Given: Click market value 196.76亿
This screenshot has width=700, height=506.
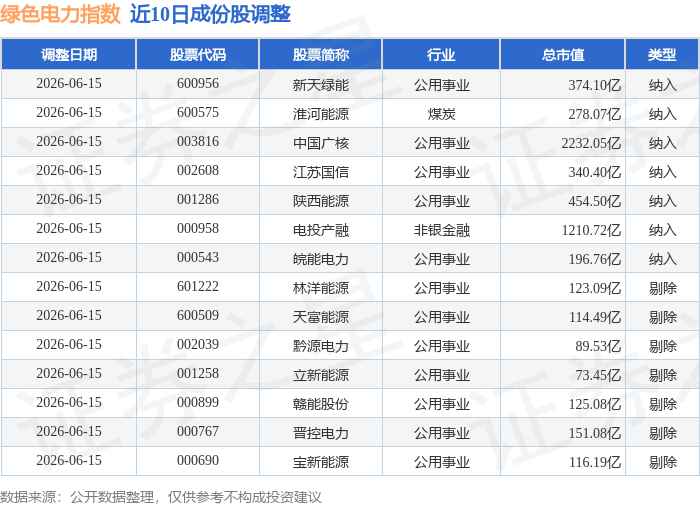Looking at the screenshot, I should click(x=595, y=259).
